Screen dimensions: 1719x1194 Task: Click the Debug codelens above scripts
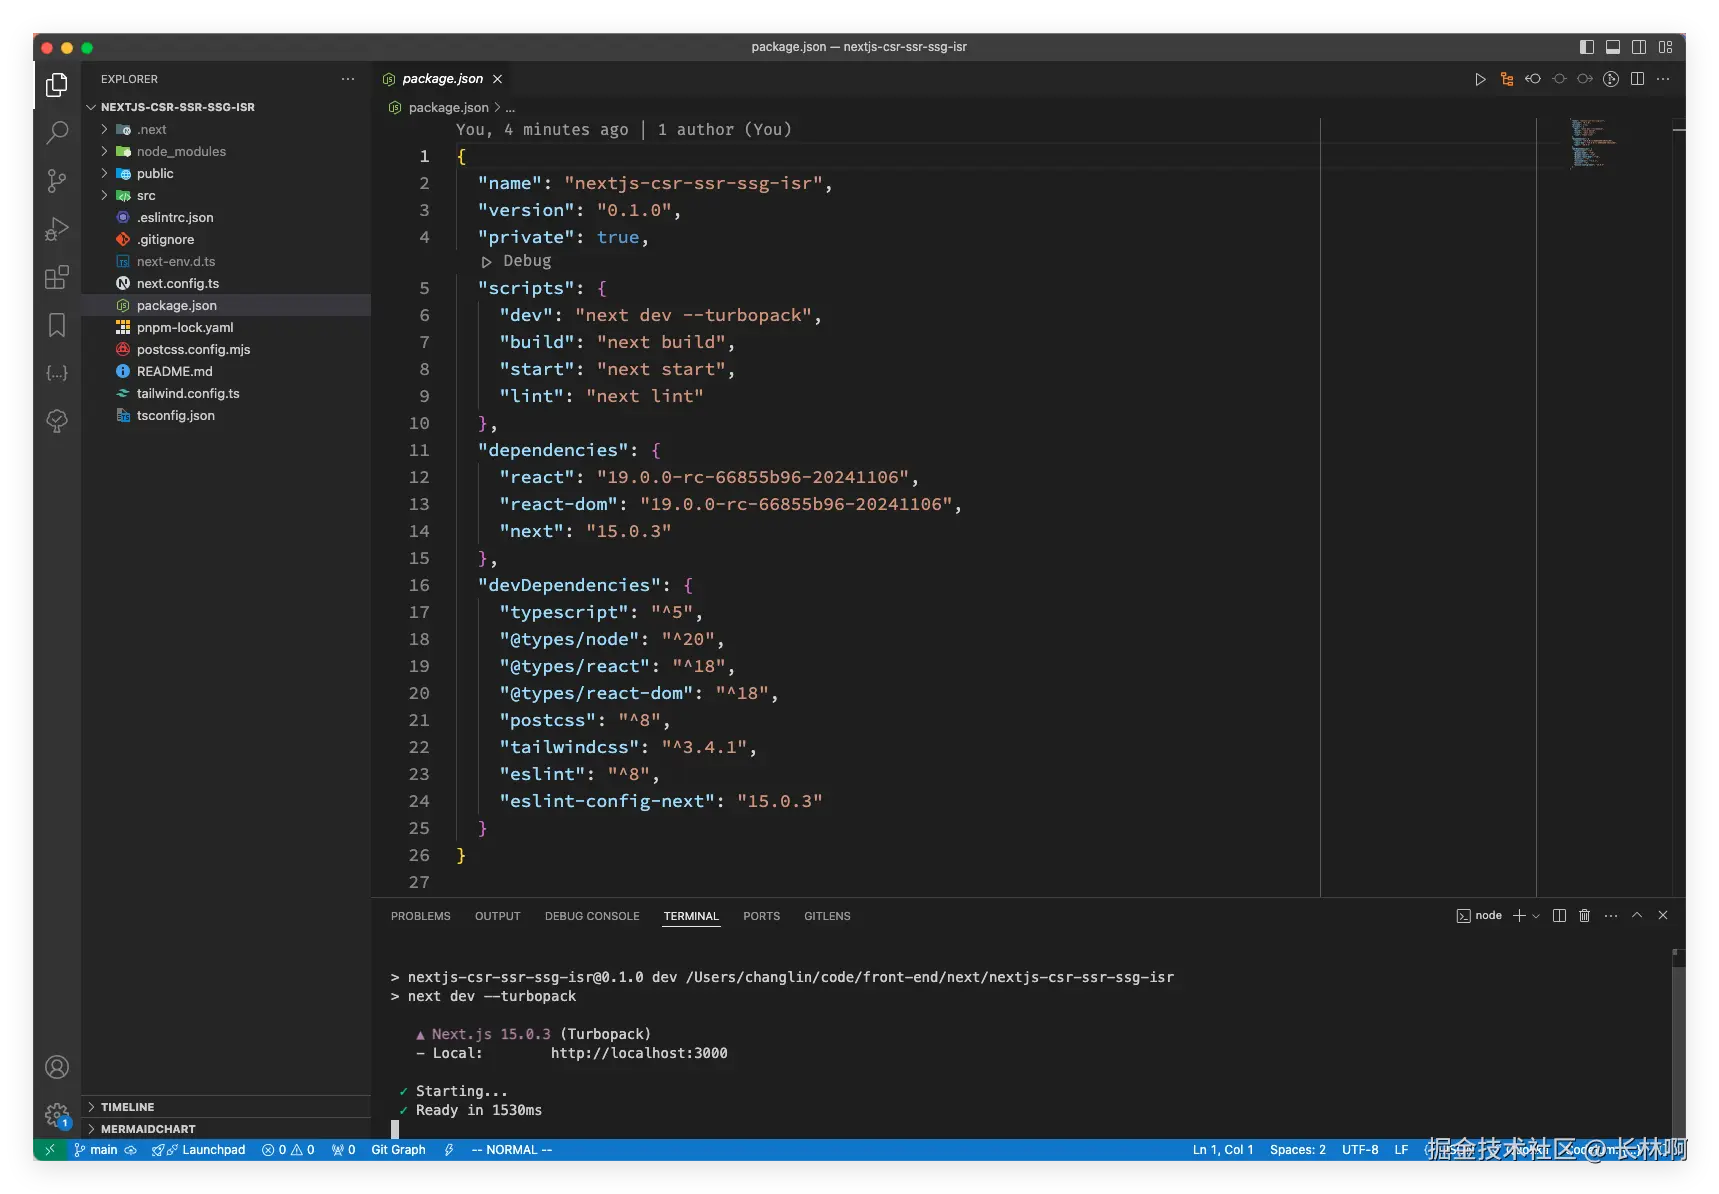tap(526, 261)
